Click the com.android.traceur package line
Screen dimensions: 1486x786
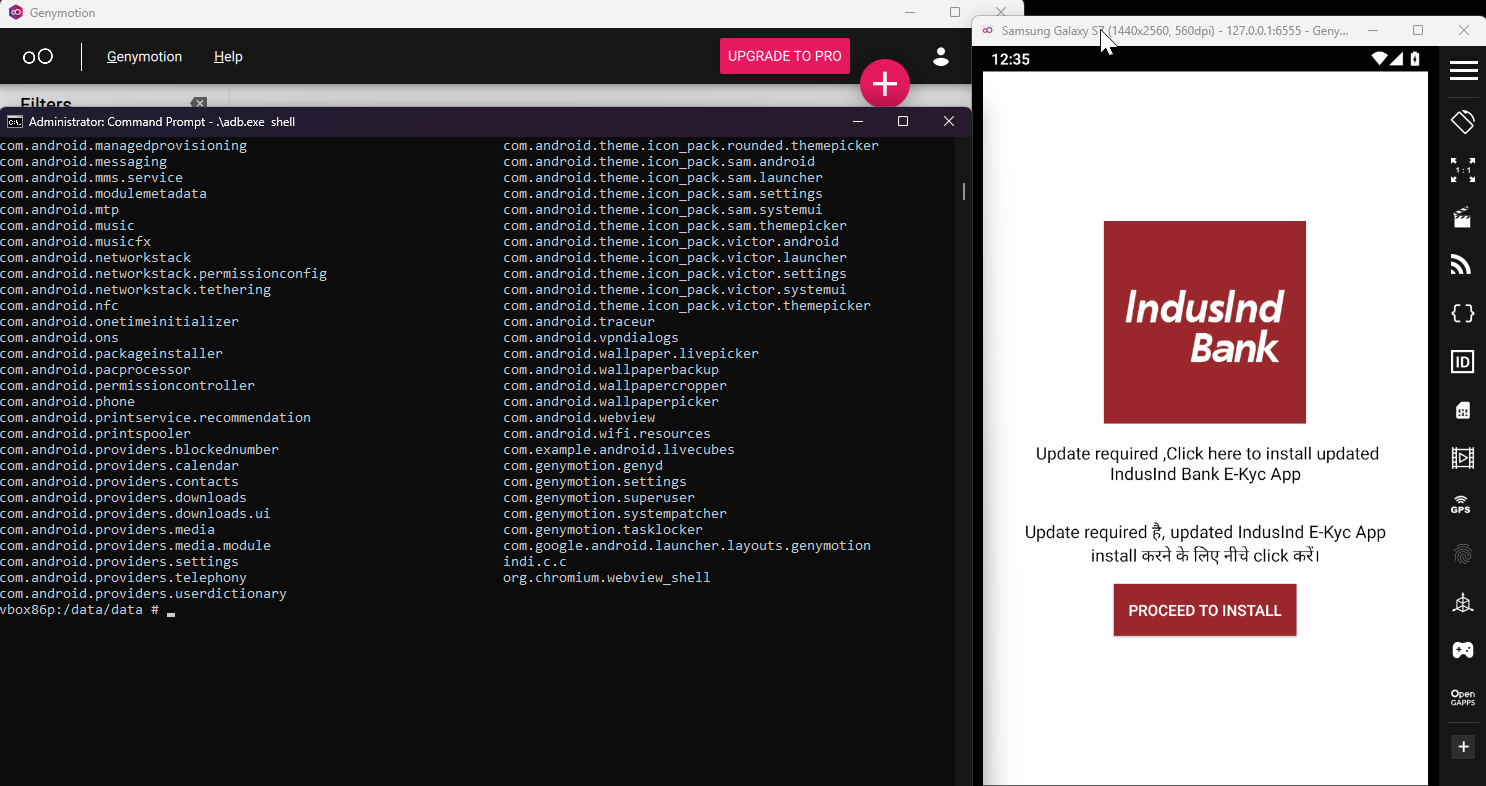[579, 322]
